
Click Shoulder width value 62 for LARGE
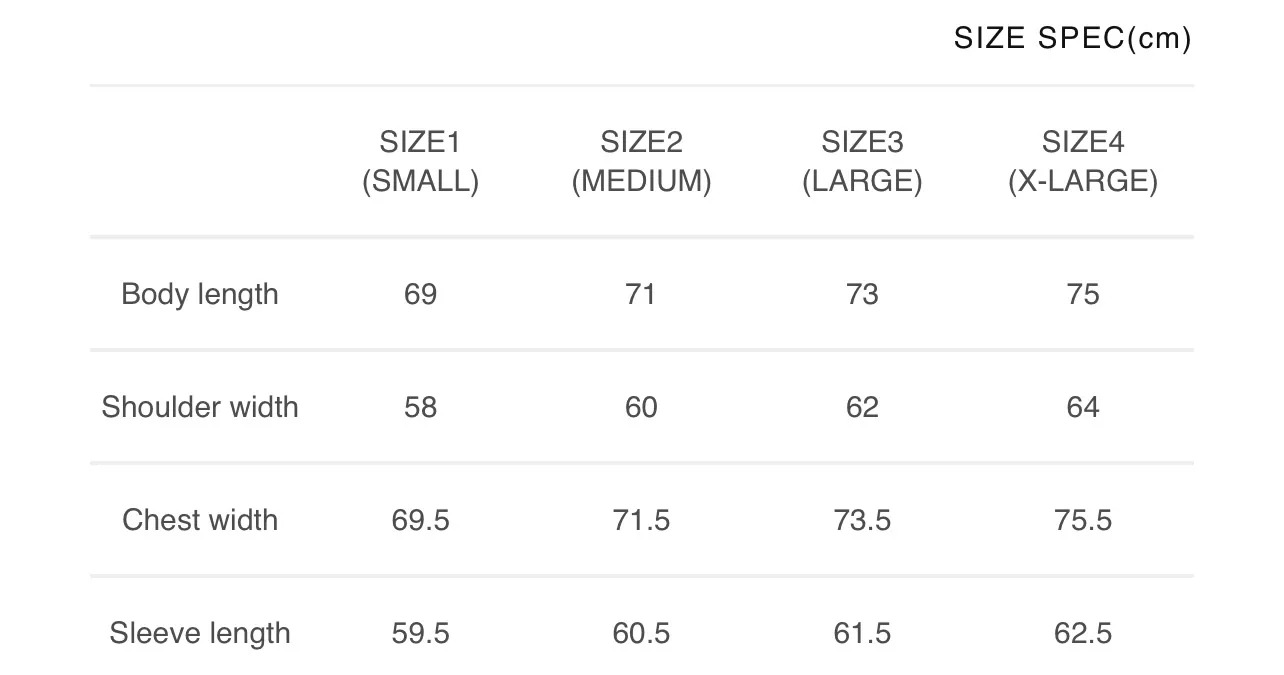point(862,407)
